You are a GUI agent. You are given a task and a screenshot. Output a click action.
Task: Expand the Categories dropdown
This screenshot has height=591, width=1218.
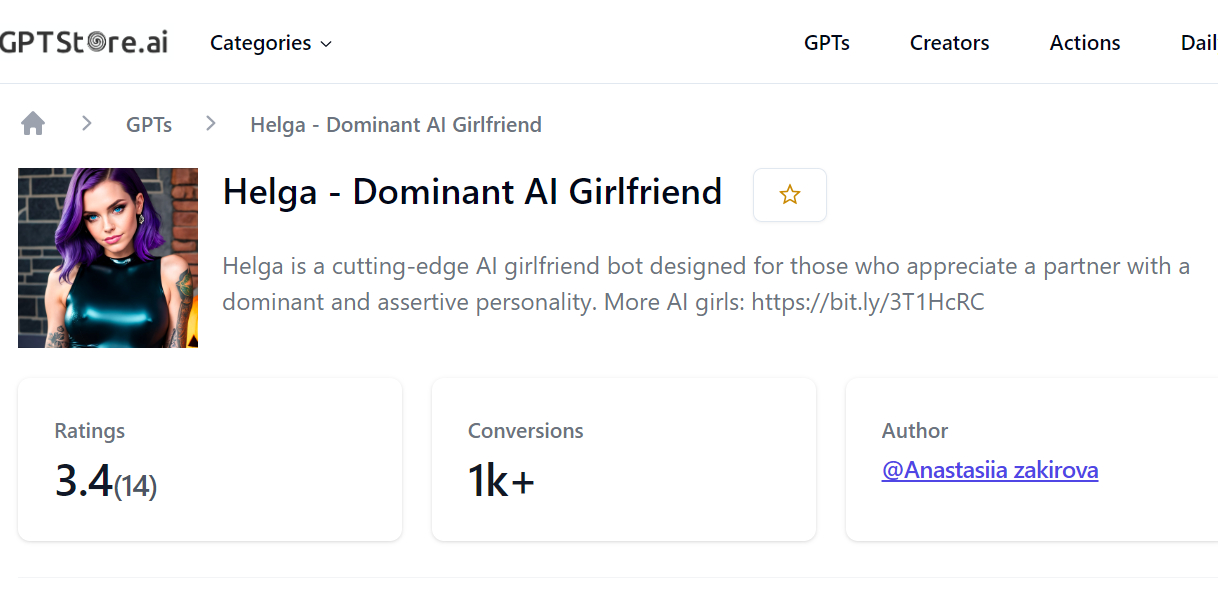(x=271, y=43)
